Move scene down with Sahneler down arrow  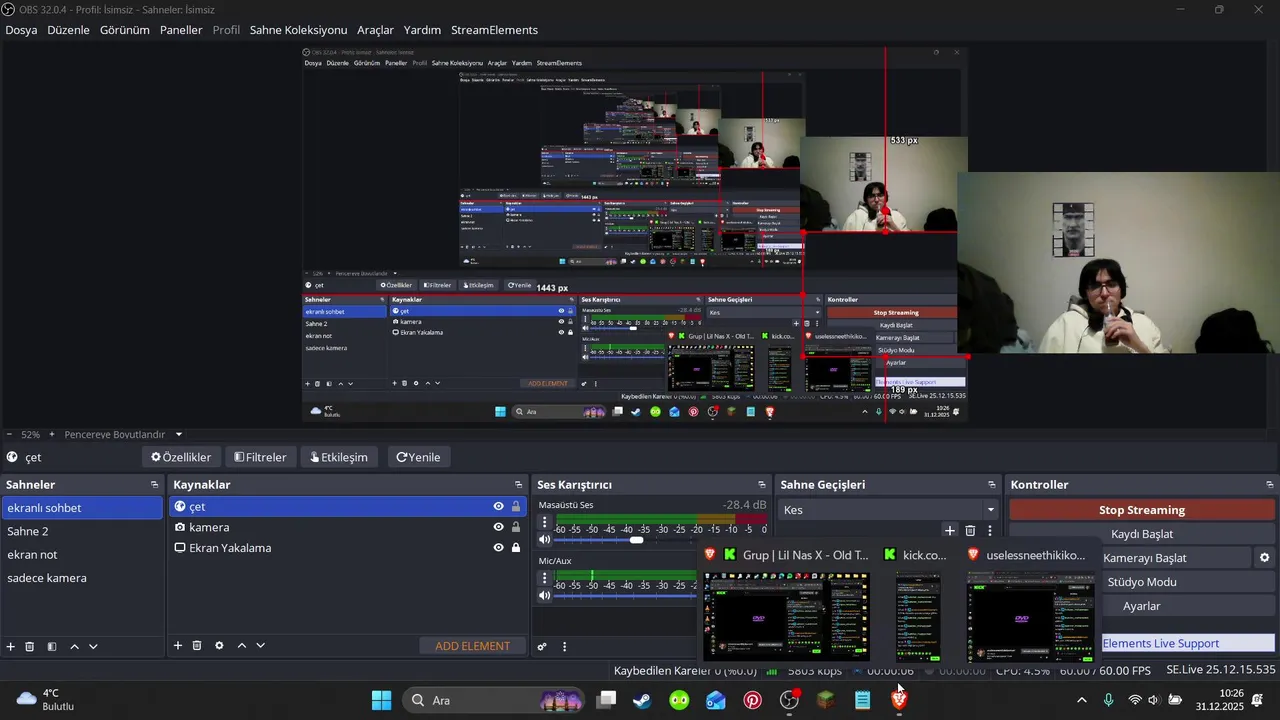[x=93, y=647]
